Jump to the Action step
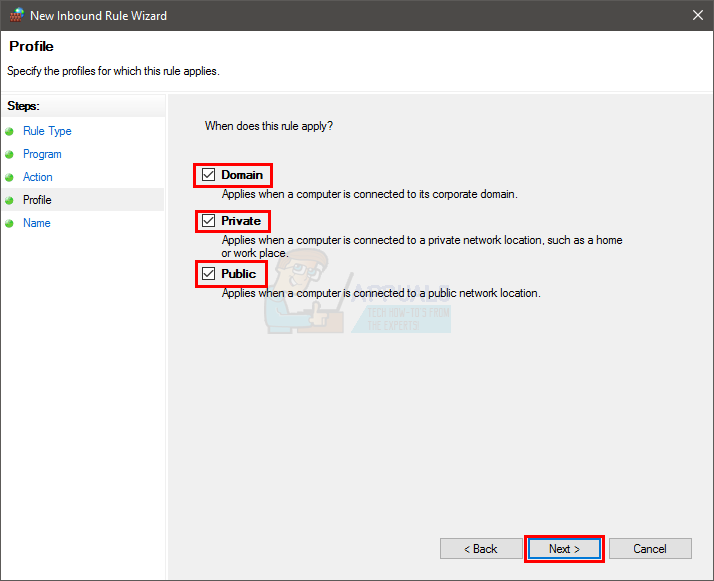714x581 pixels. point(38,177)
